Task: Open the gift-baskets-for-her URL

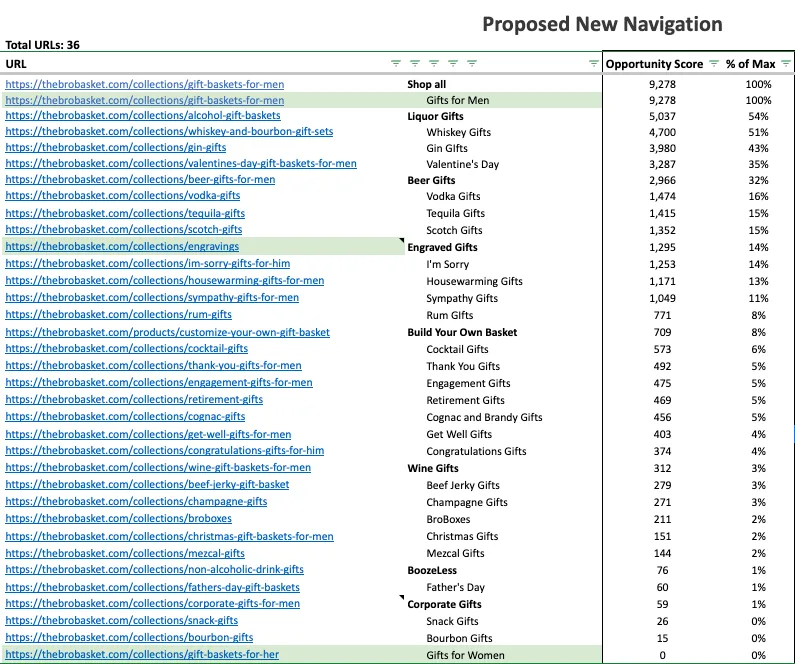Action: pos(142,654)
